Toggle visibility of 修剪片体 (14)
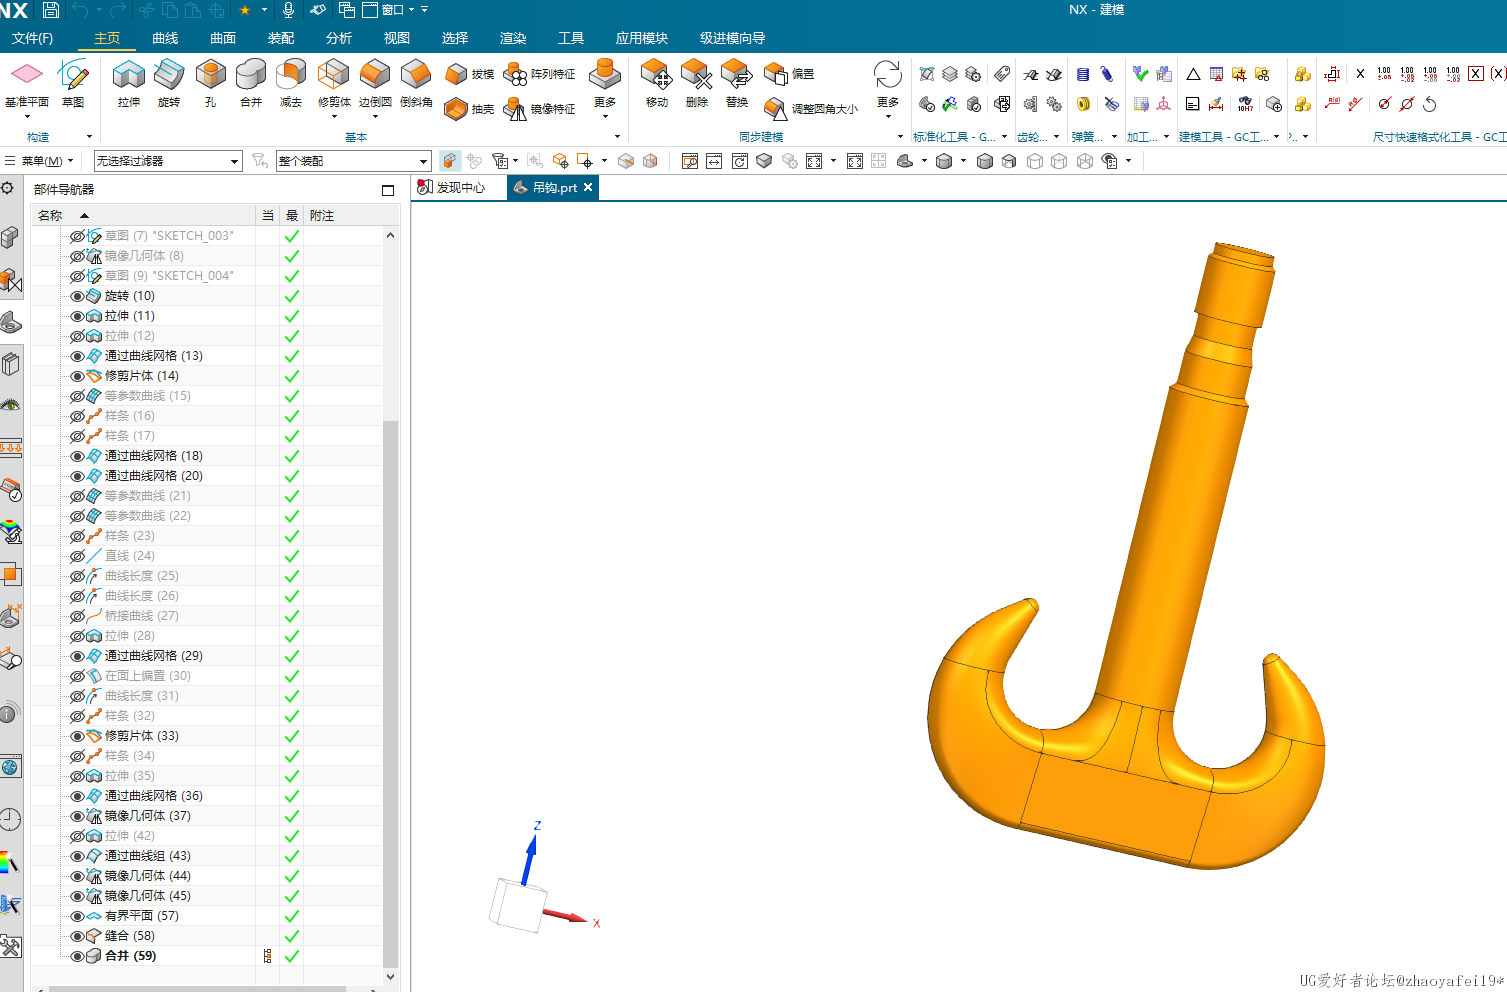Image resolution: width=1507 pixels, height=992 pixels. tap(77, 376)
